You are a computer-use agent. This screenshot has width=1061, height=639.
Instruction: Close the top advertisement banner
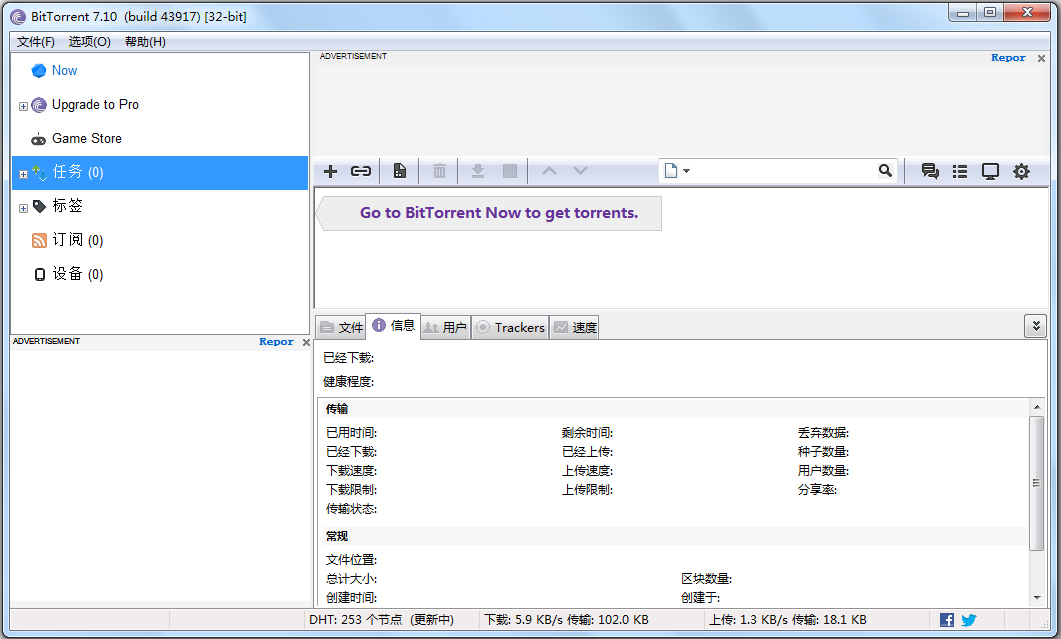point(1041,59)
